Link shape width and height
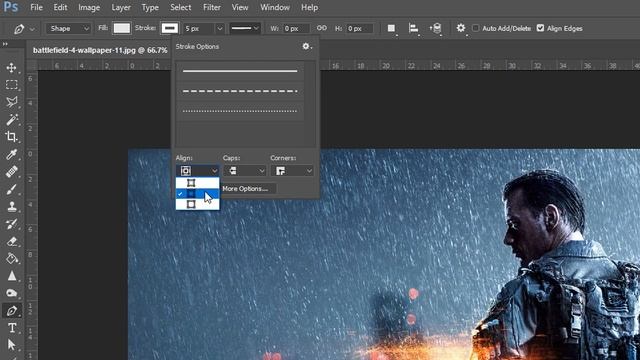Image resolution: width=640 pixels, height=360 pixels. click(322, 28)
